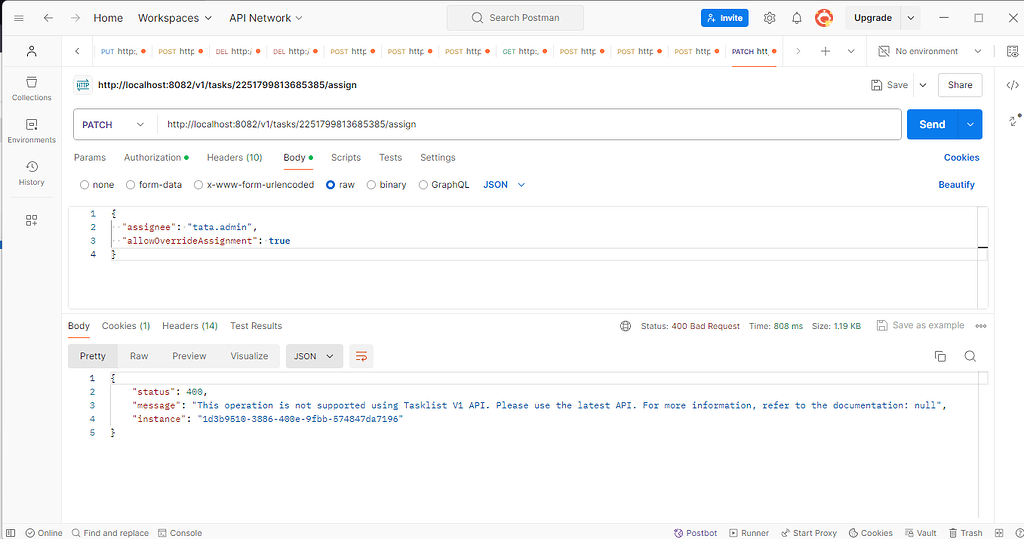Open the hamburger menu icon
The image size is (1024, 539).
click(x=19, y=18)
